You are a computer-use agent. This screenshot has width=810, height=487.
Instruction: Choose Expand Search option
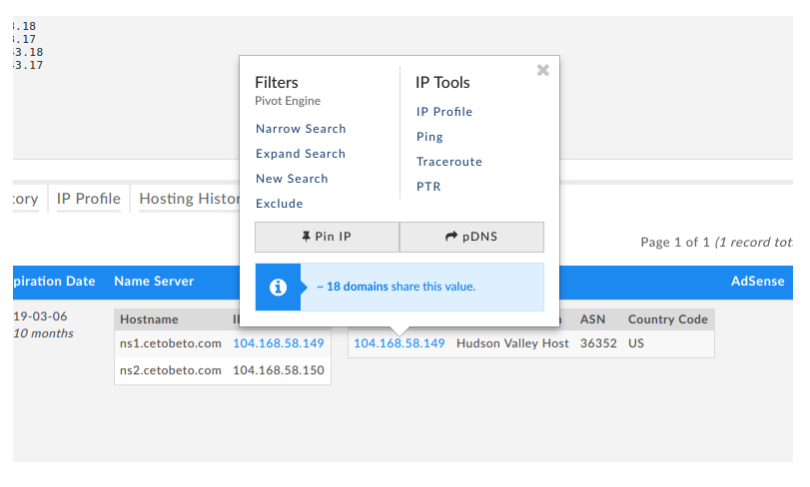301,154
